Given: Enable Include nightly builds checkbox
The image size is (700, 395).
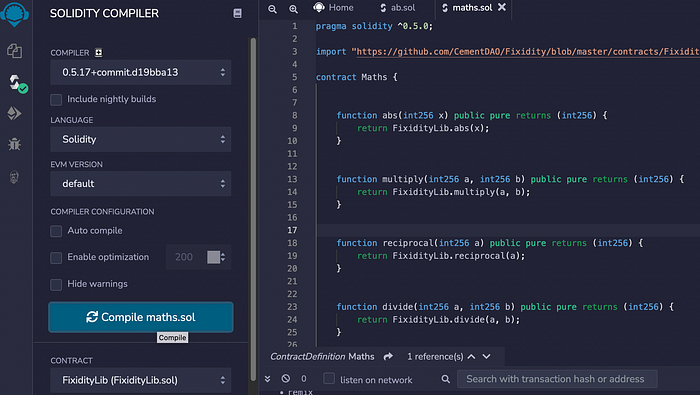Looking at the screenshot, I should tap(56, 100).
